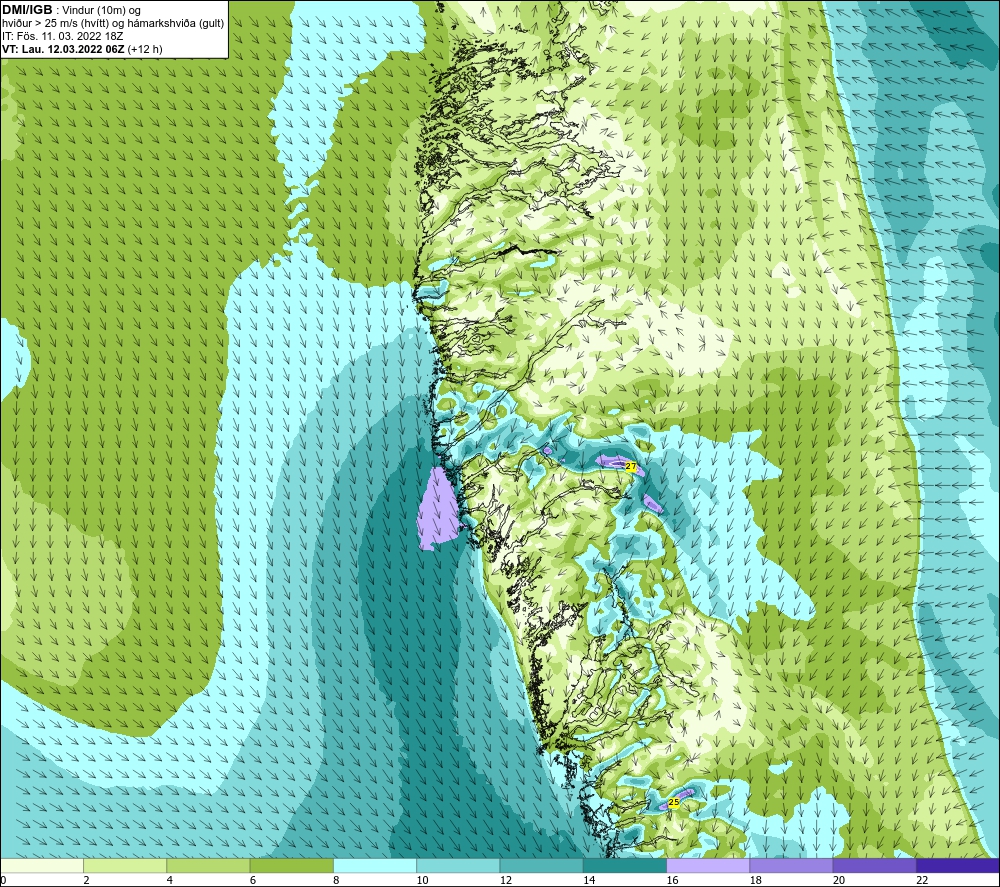Click the legend scale value 10
Screen dimensions: 1000x887
[x=422, y=881]
